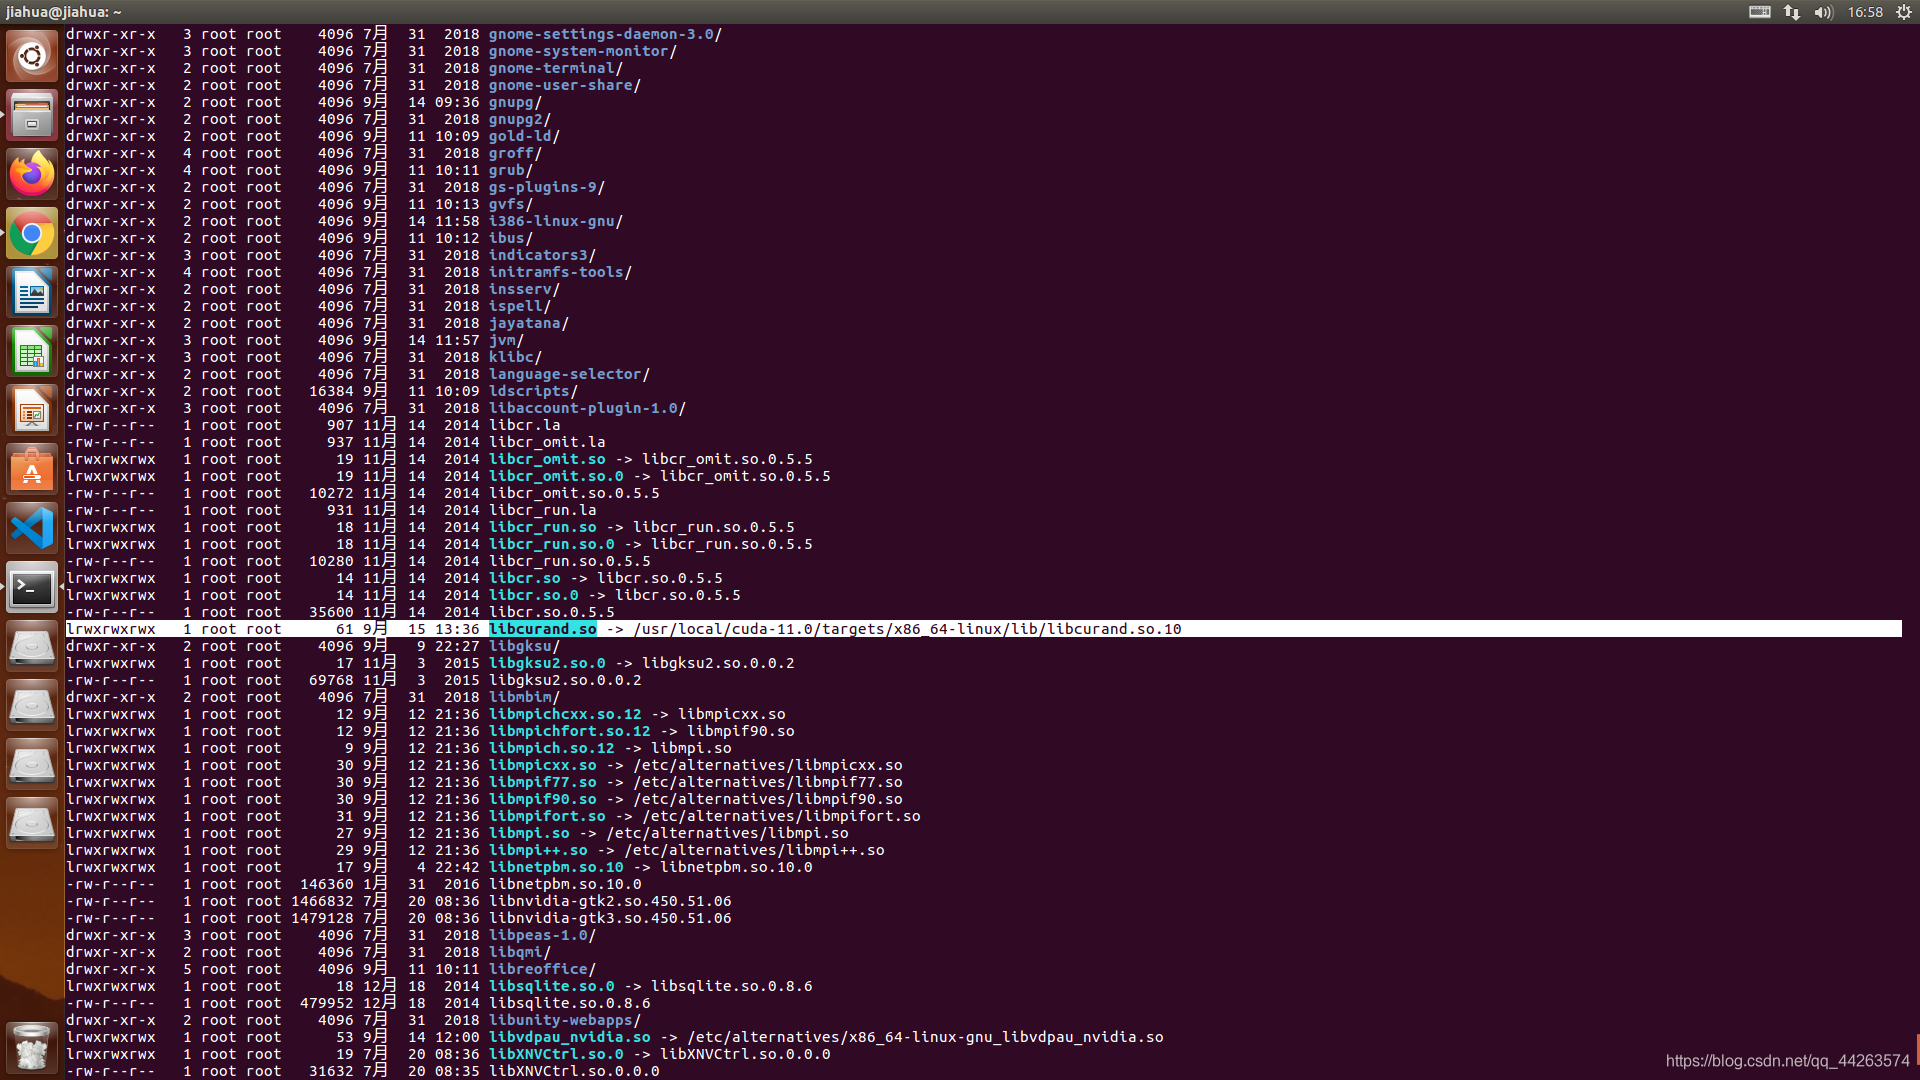Open the system power gear menu
The width and height of the screenshot is (1920, 1080).
point(1904,12)
